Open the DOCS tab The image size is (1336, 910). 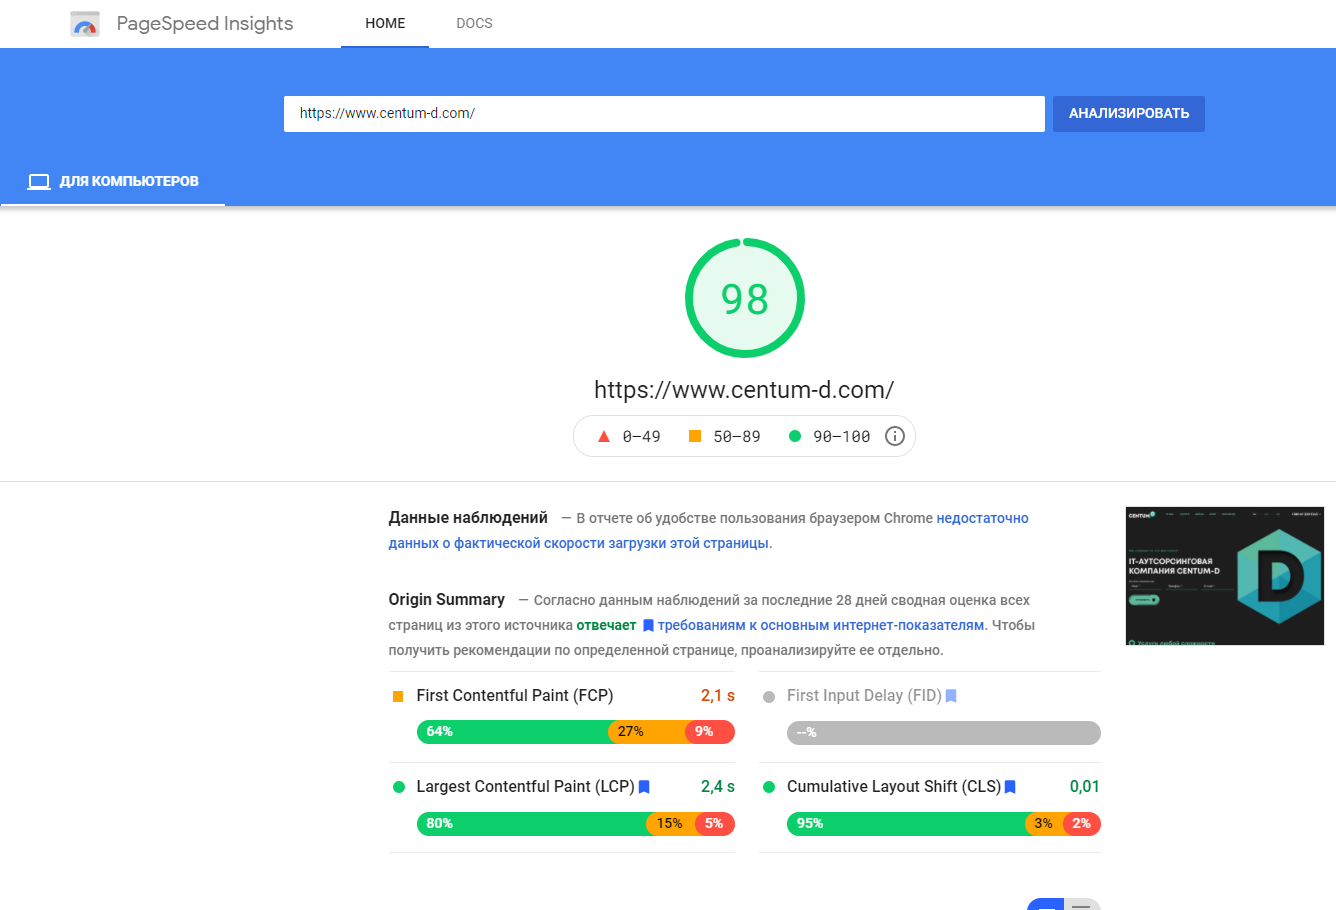pyautogui.click(x=474, y=23)
